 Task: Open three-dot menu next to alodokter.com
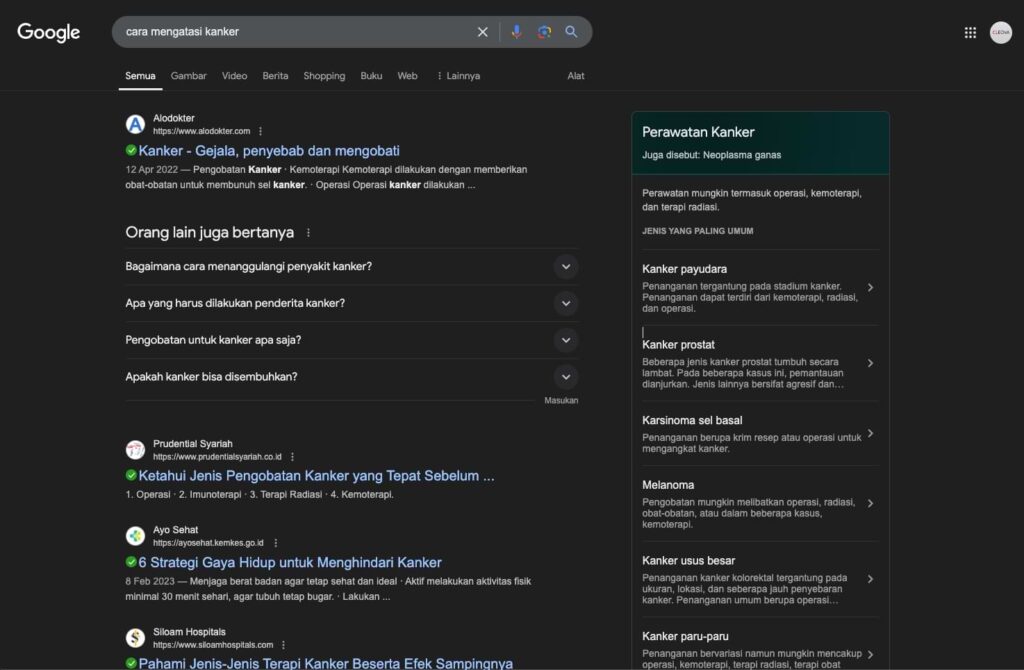pos(261,131)
